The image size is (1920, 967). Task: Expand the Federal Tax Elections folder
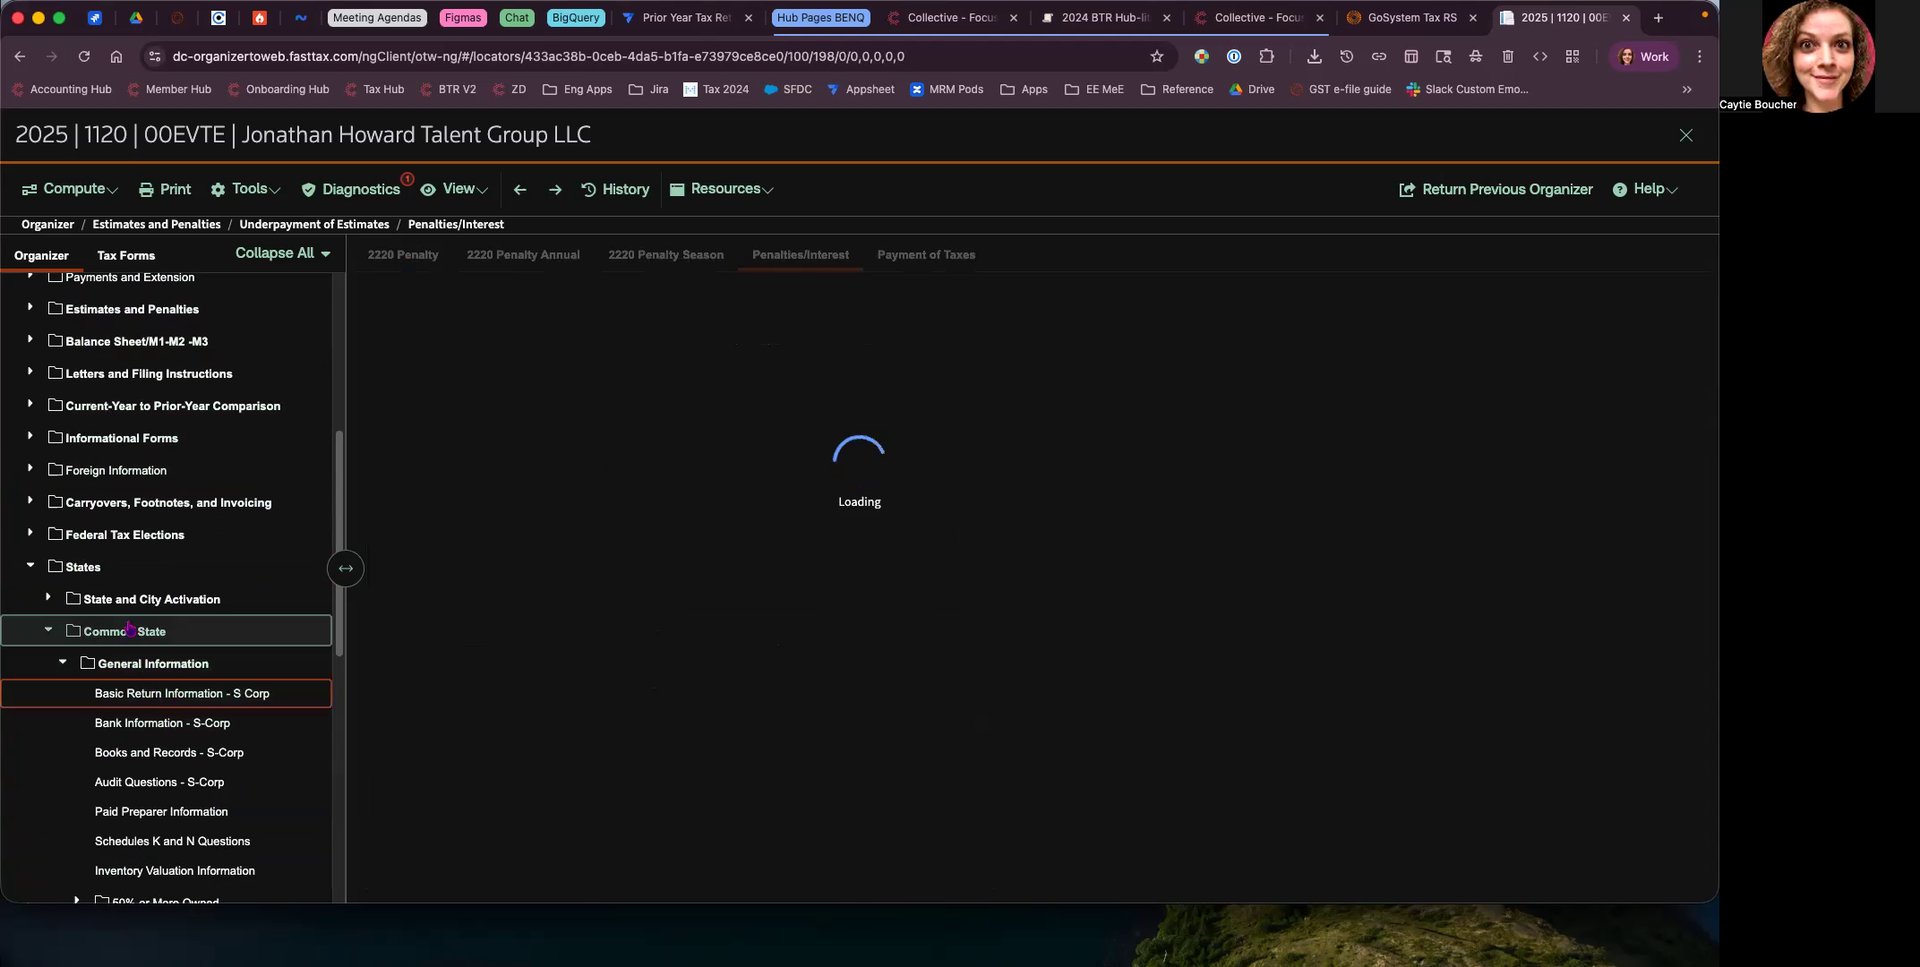[30, 533]
